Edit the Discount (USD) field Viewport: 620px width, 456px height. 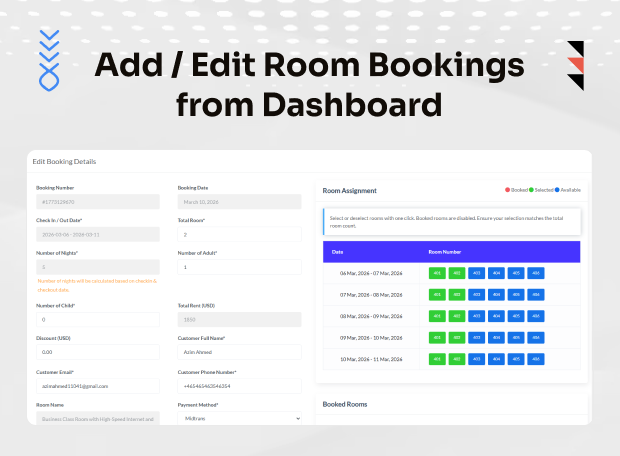(97, 352)
